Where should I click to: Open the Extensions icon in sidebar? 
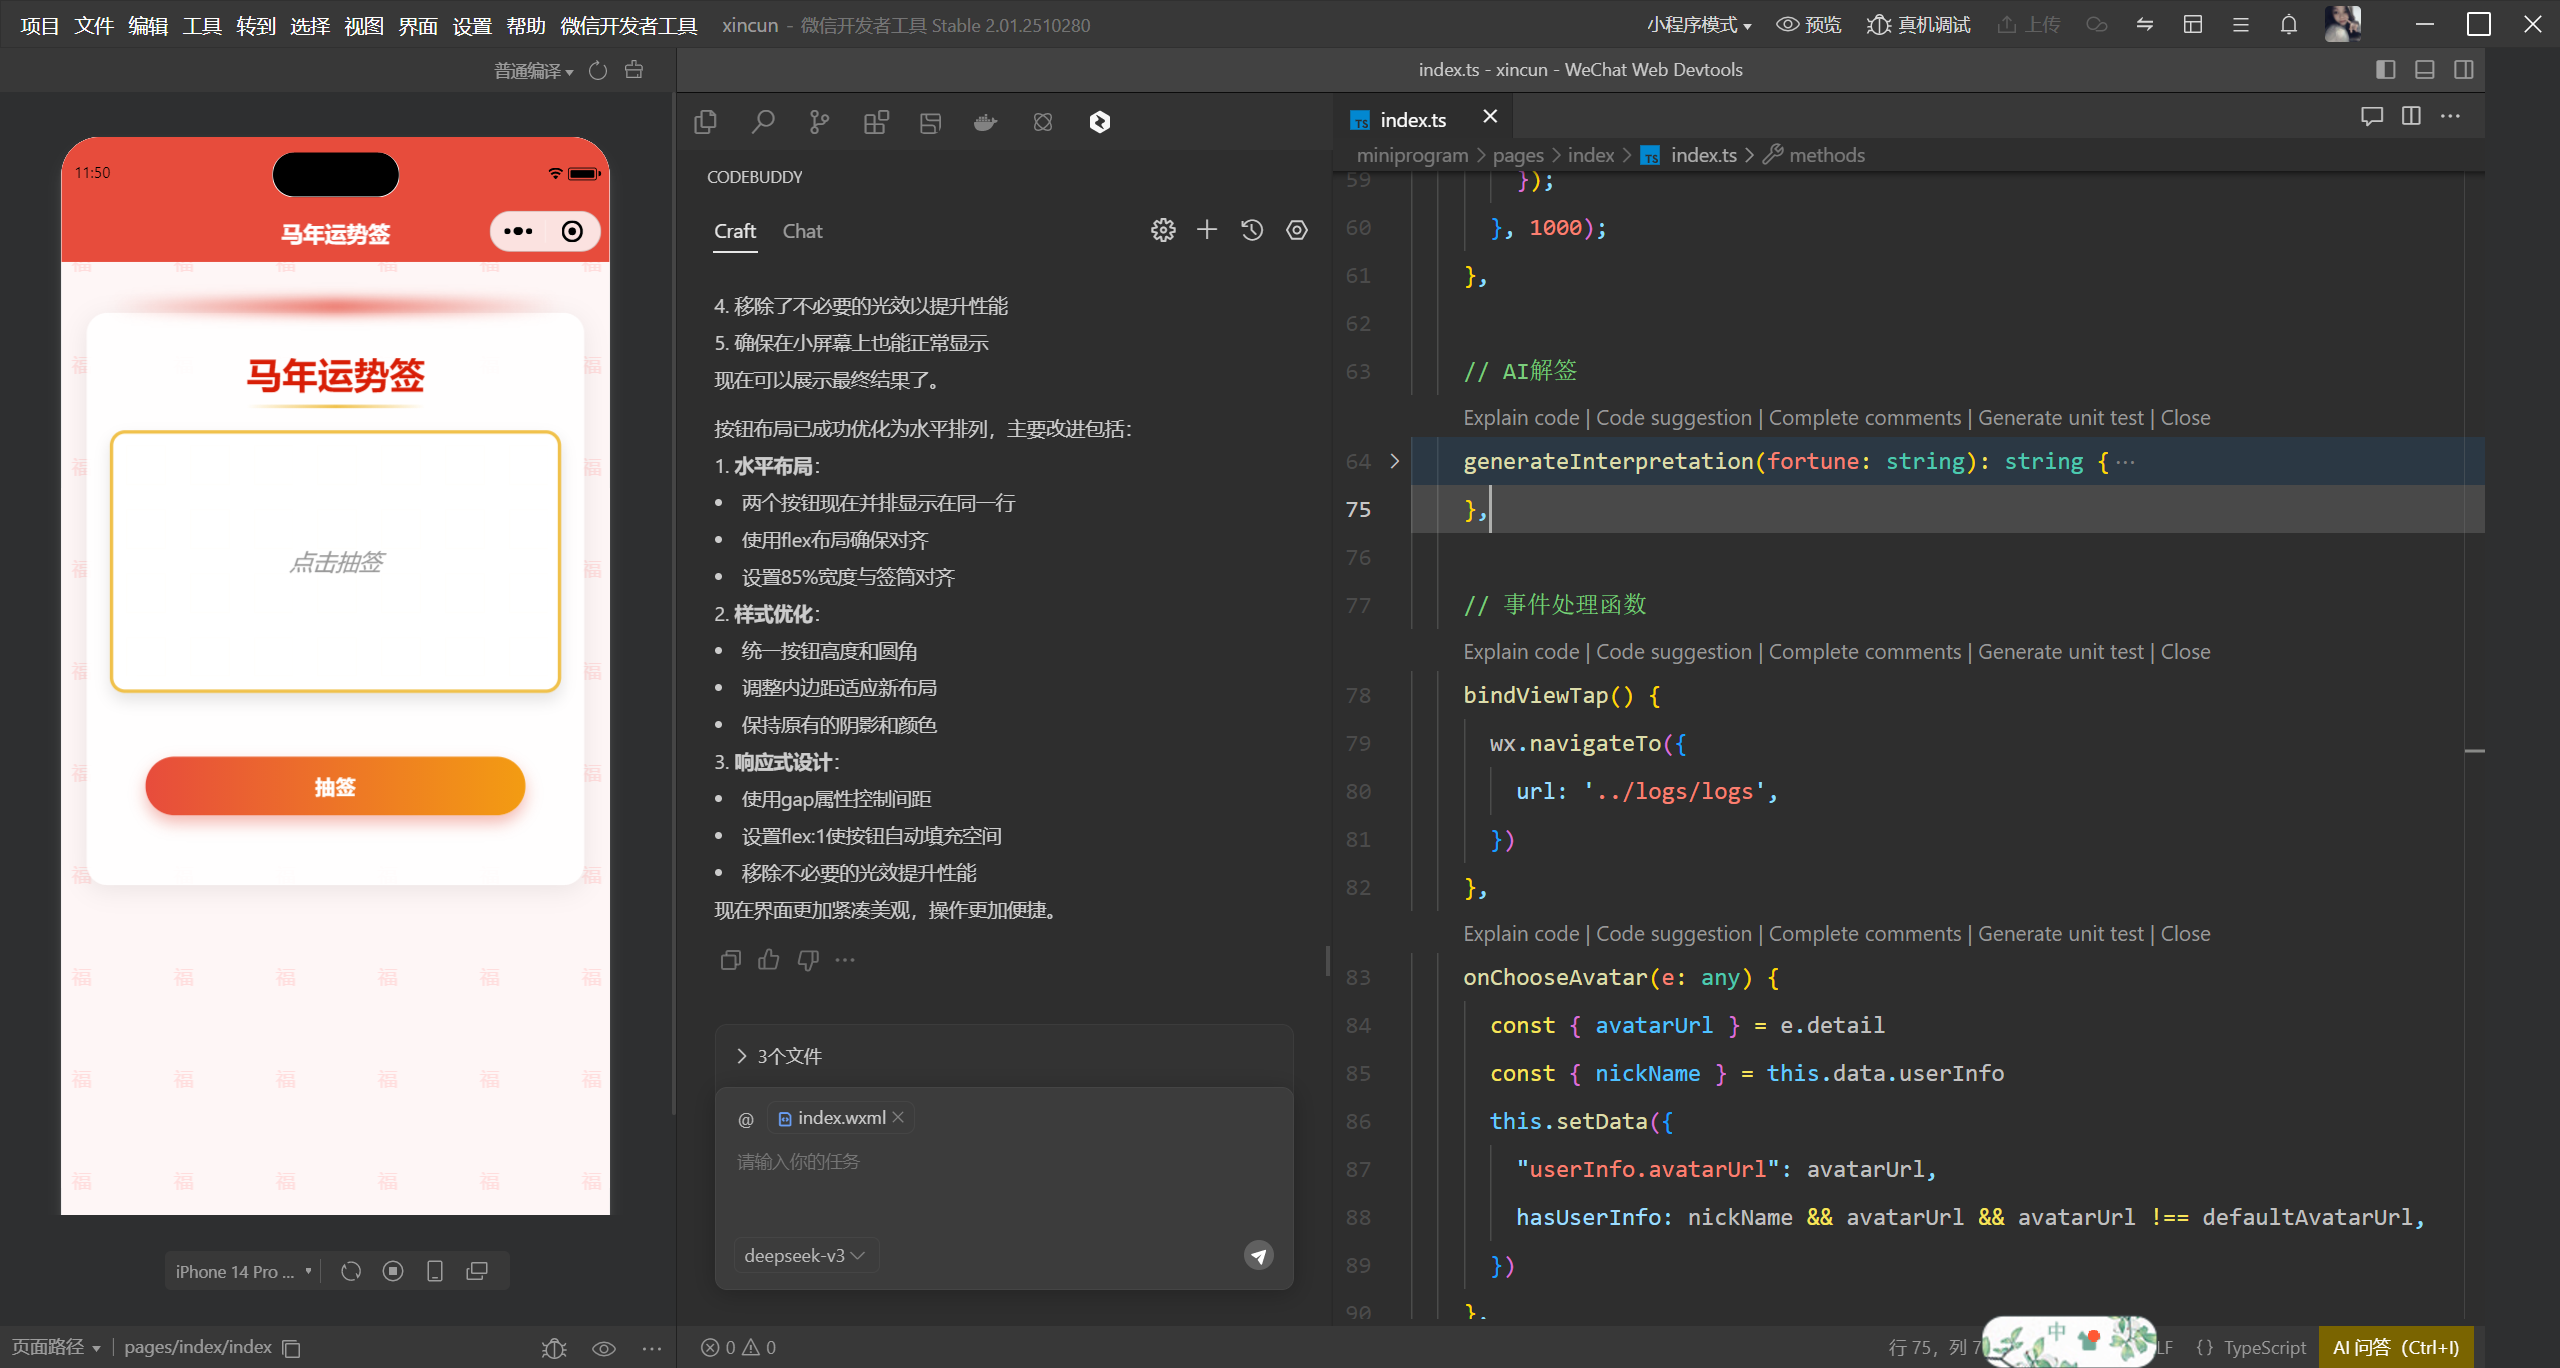point(876,122)
